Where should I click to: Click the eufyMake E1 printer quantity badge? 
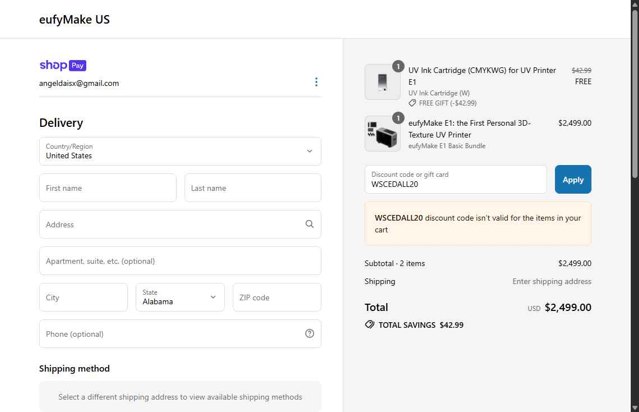coord(398,118)
